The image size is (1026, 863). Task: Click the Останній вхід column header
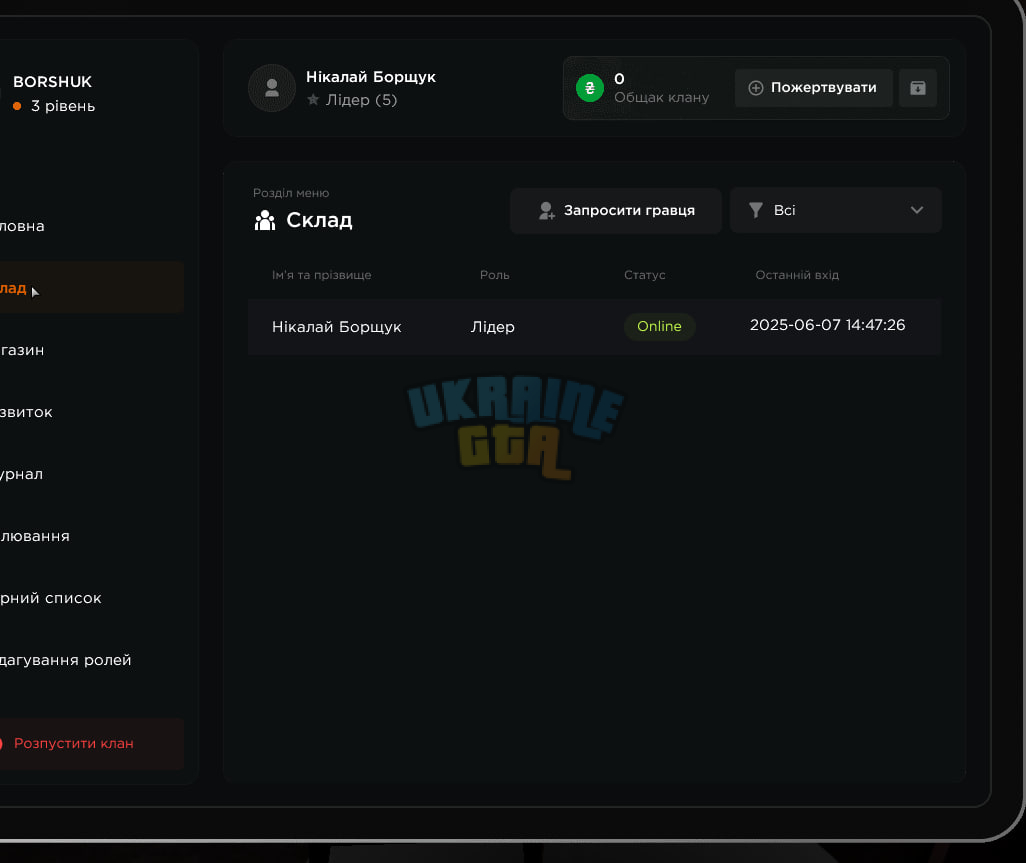[797, 275]
